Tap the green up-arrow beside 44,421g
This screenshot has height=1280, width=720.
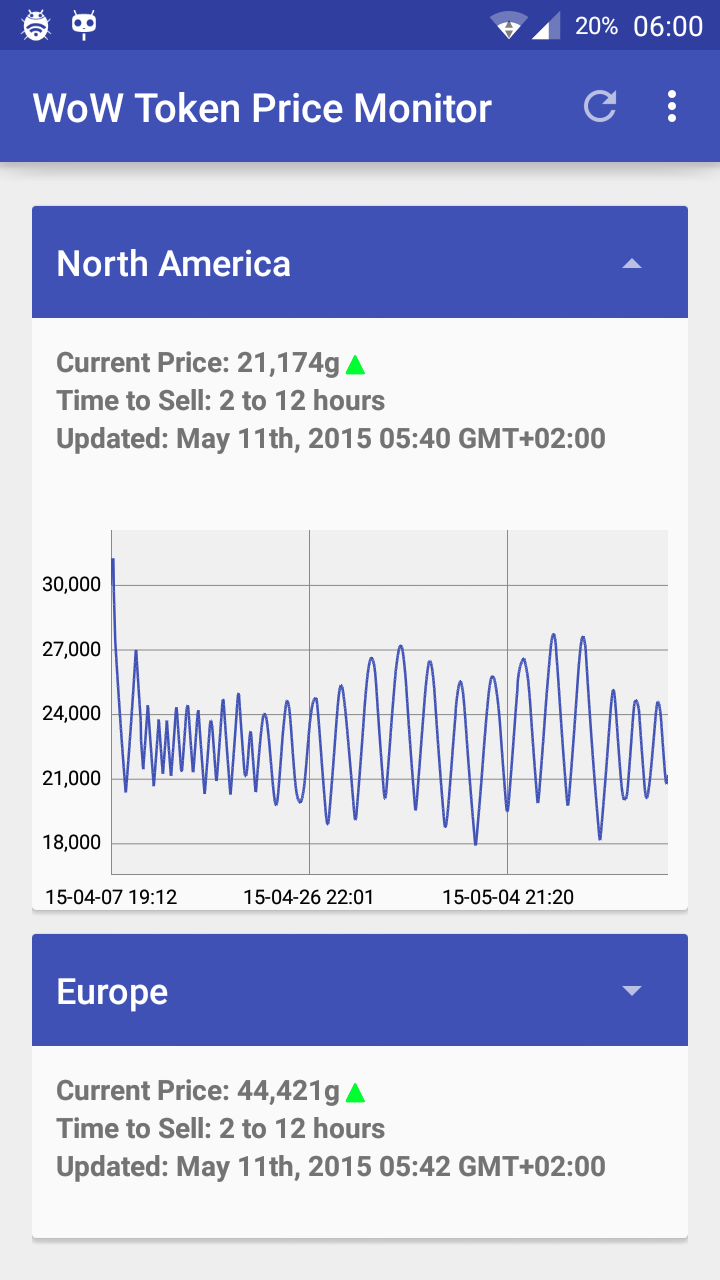(x=355, y=1093)
